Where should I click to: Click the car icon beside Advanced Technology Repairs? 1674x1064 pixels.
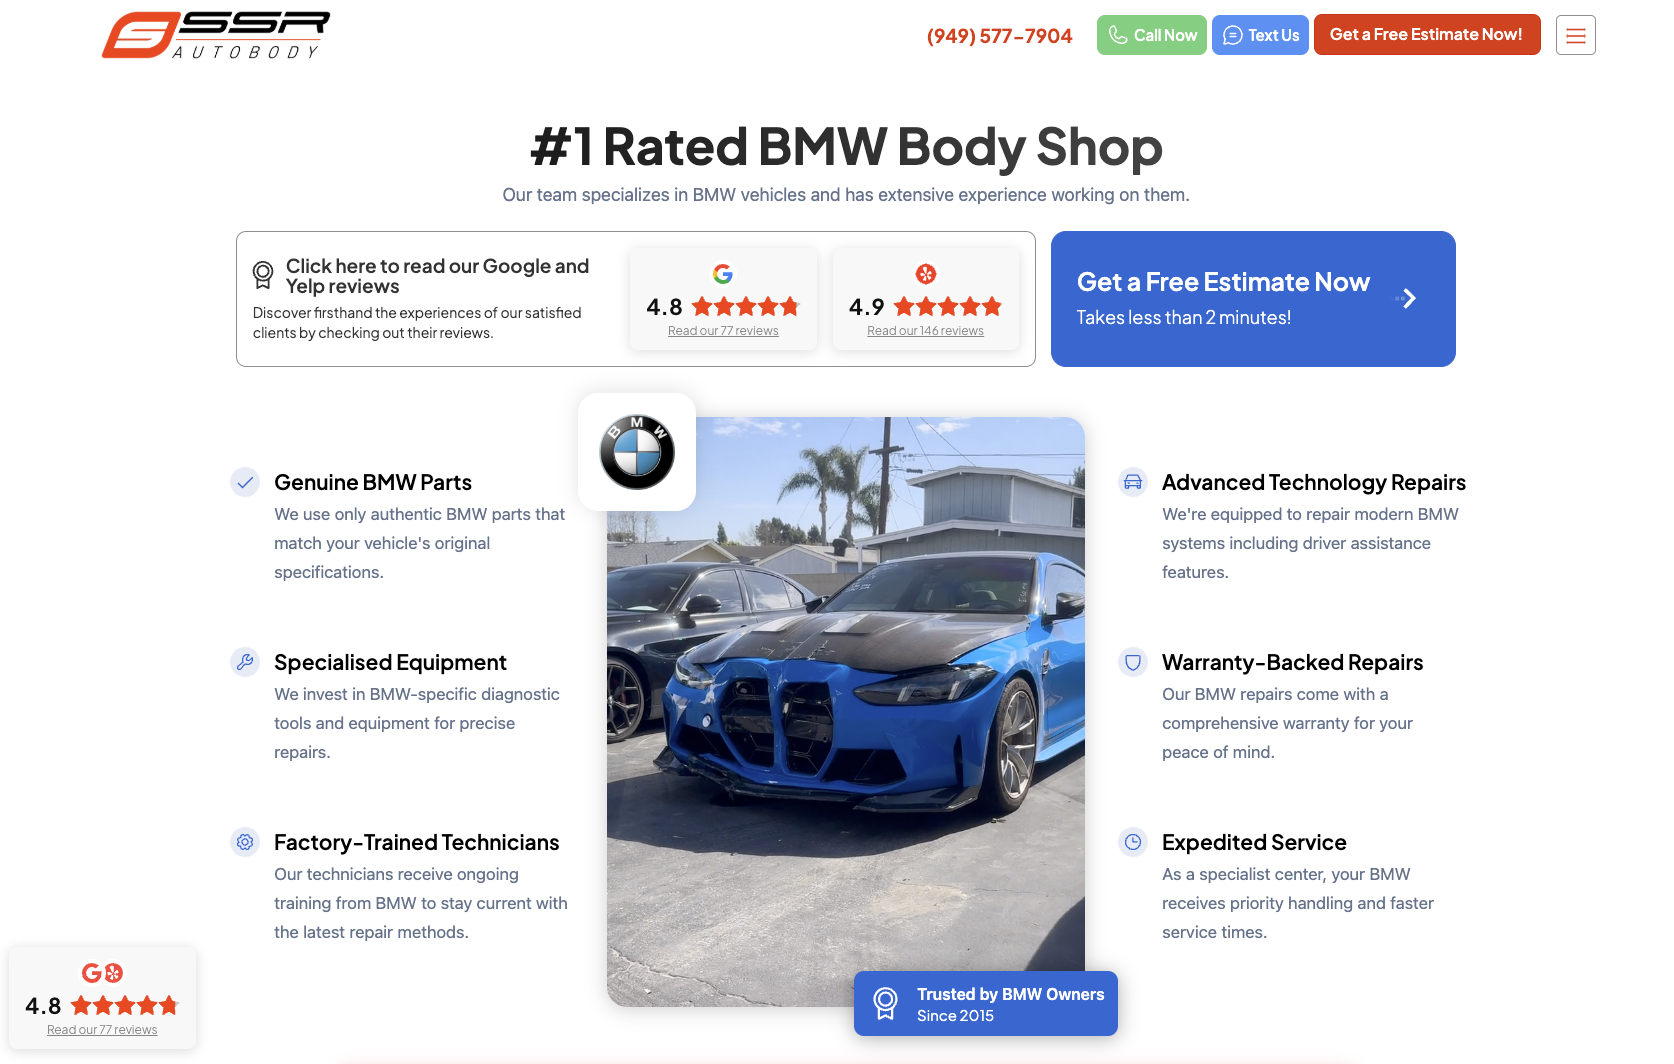[1133, 482]
